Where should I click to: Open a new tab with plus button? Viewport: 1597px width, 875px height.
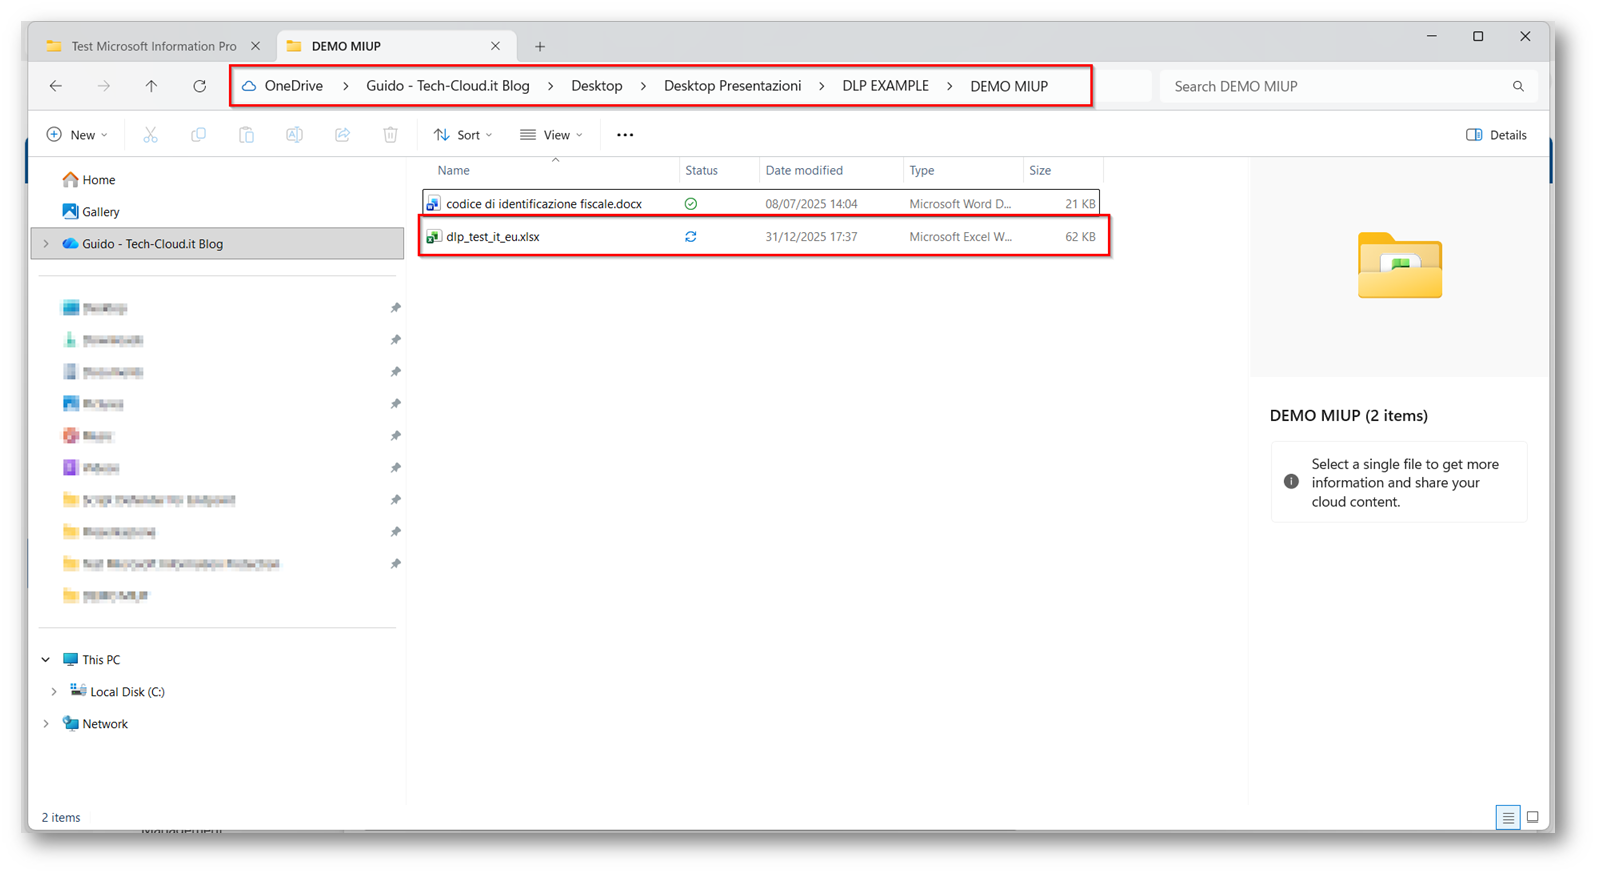(x=540, y=46)
